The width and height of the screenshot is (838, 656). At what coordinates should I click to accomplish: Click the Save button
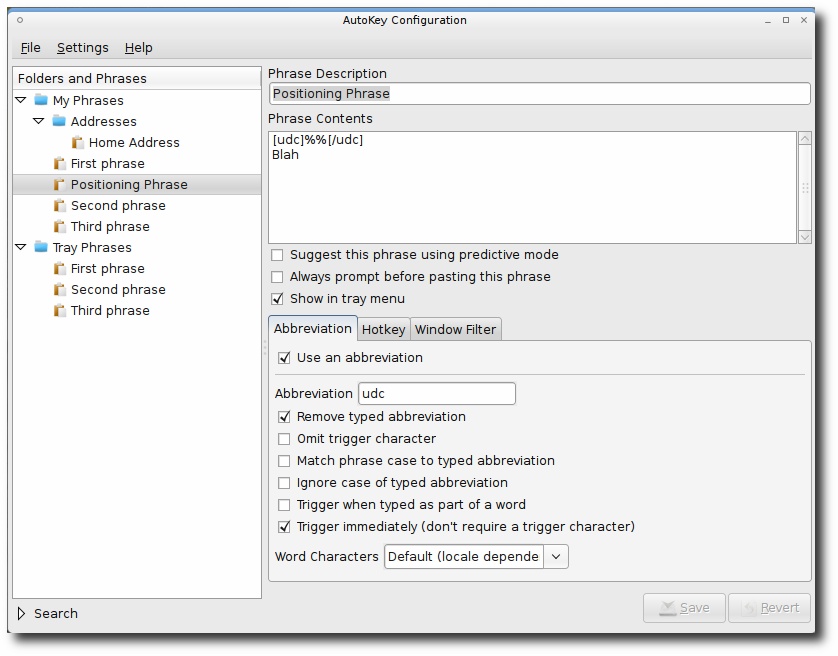click(684, 608)
